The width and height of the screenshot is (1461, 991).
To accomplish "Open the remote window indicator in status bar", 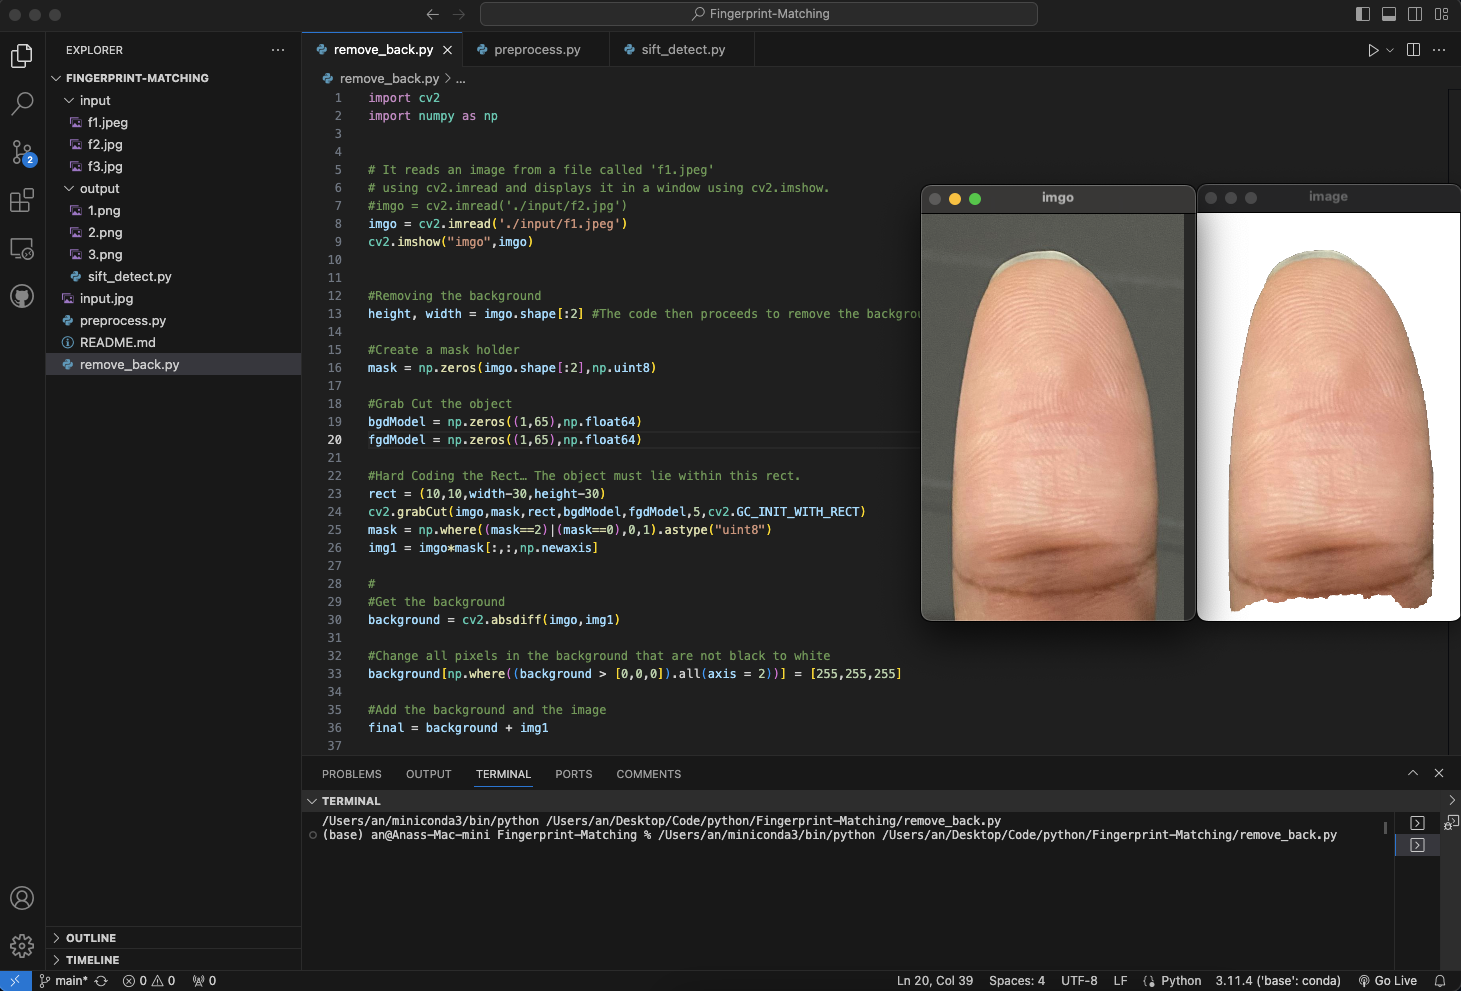I will click(x=15, y=981).
